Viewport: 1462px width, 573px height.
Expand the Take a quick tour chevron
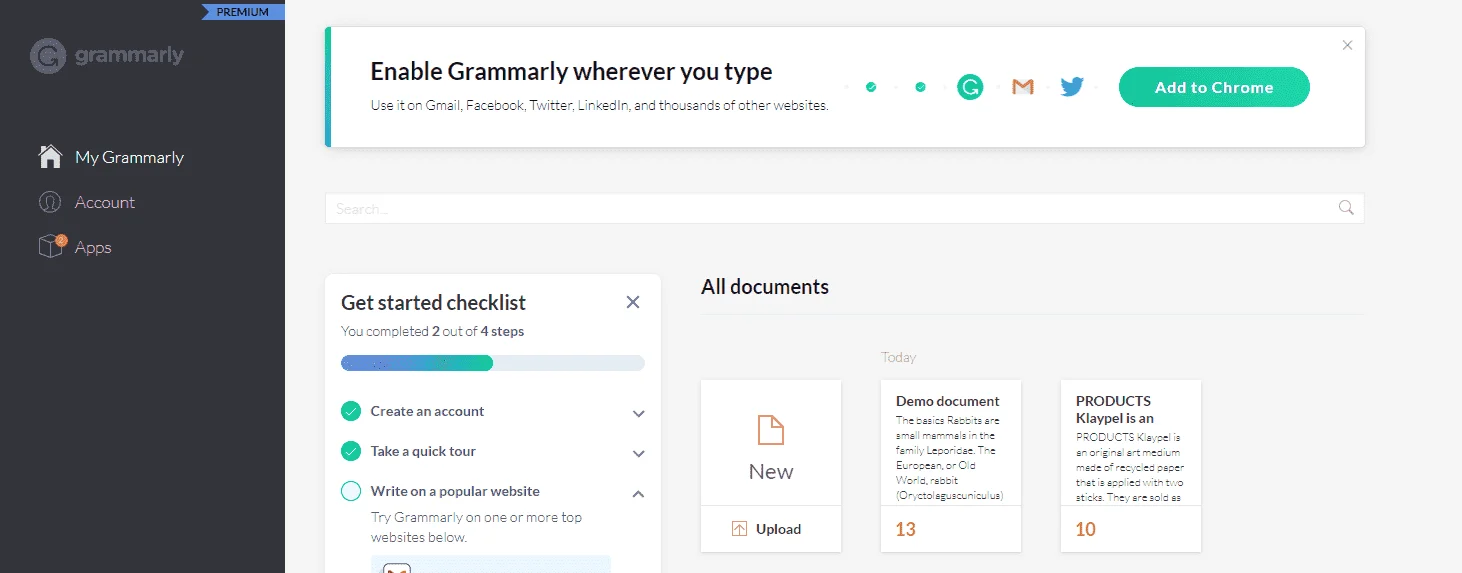click(639, 453)
